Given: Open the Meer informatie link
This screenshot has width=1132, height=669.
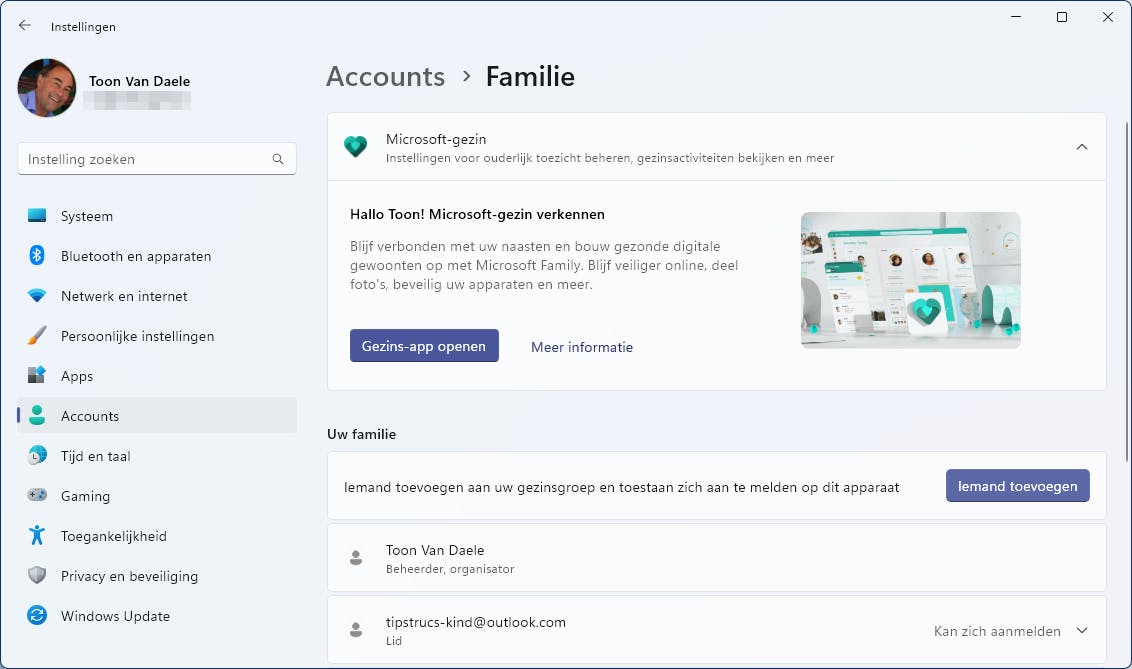Looking at the screenshot, I should point(581,347).
